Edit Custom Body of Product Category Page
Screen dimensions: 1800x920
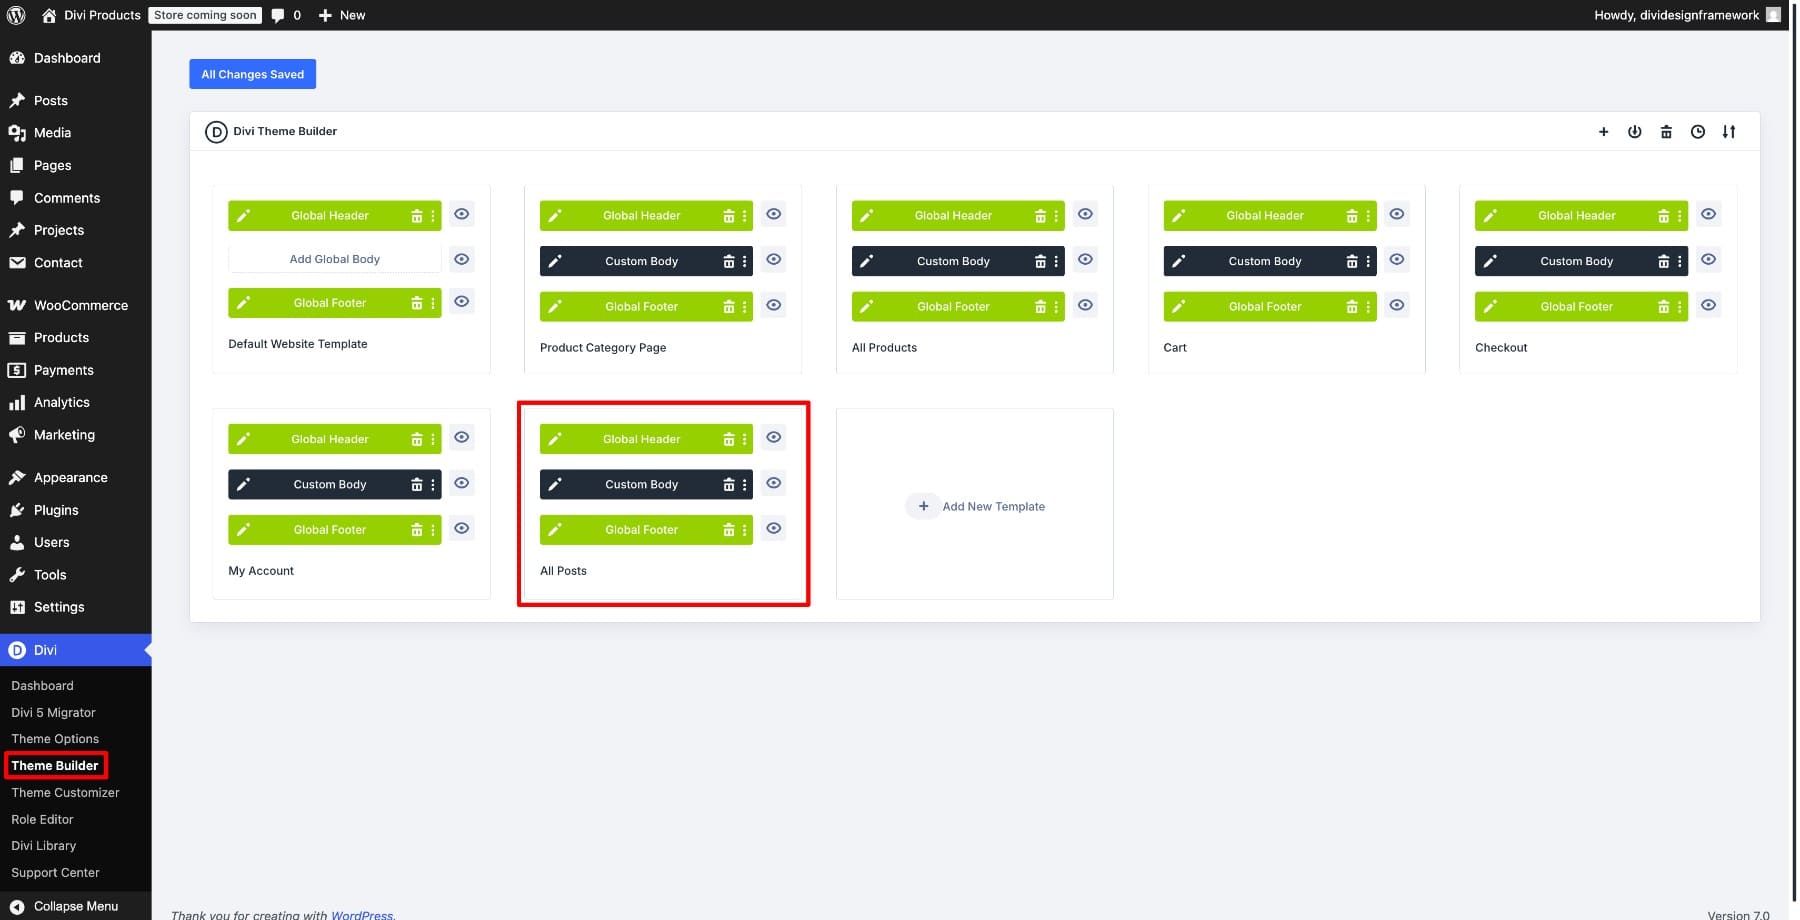click(555, 261)
